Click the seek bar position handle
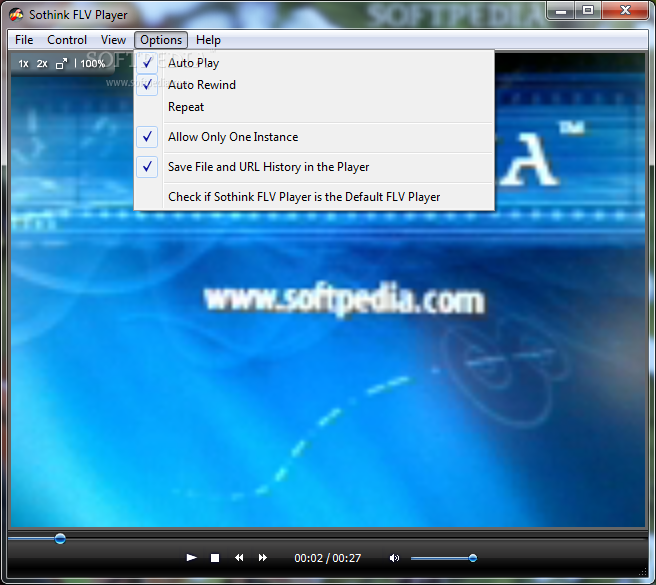 click(60, 539)
